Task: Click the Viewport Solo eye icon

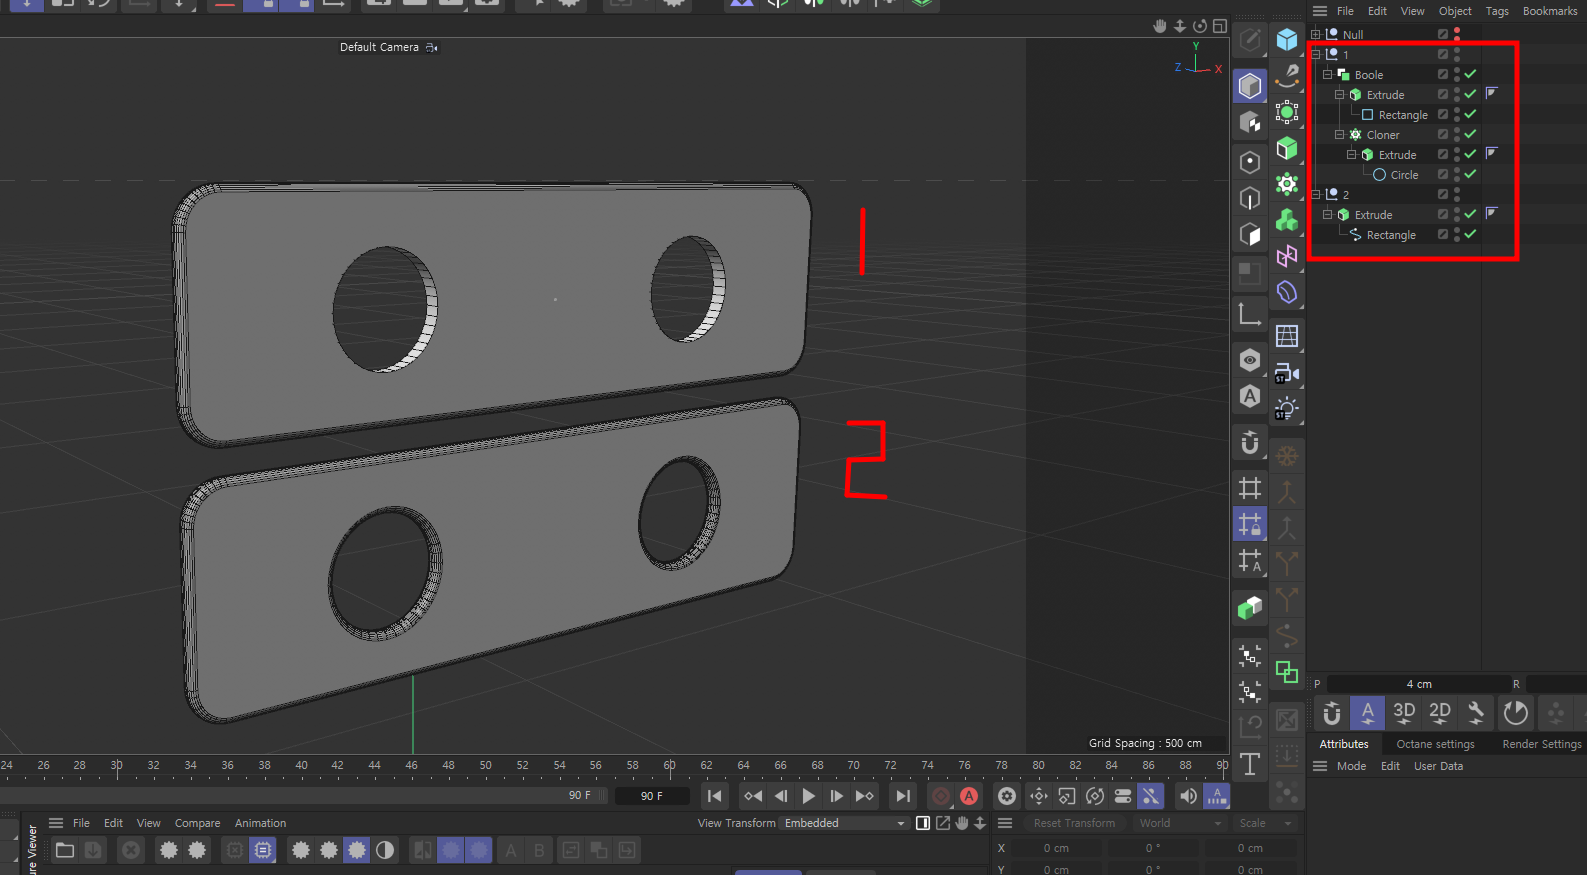Action: click(1250, 360)
